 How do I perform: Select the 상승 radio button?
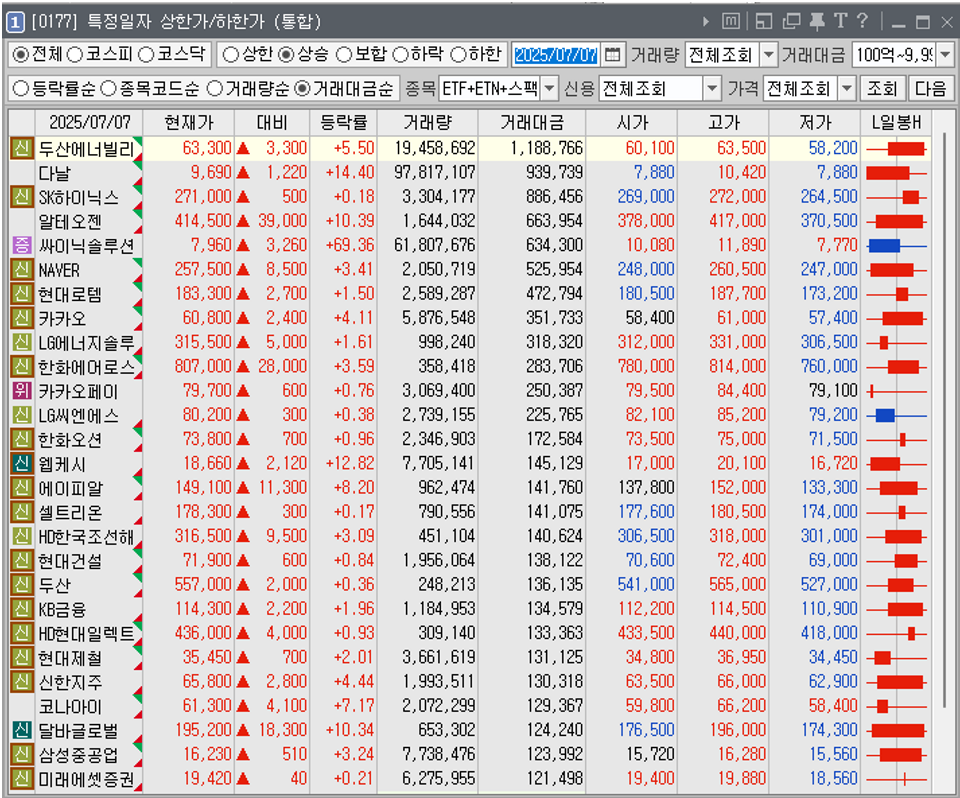[286, 55]
